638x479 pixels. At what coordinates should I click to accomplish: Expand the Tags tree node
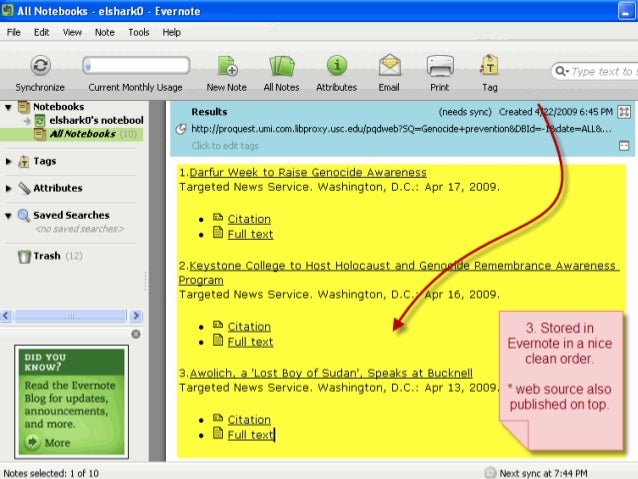pos(8,161)
